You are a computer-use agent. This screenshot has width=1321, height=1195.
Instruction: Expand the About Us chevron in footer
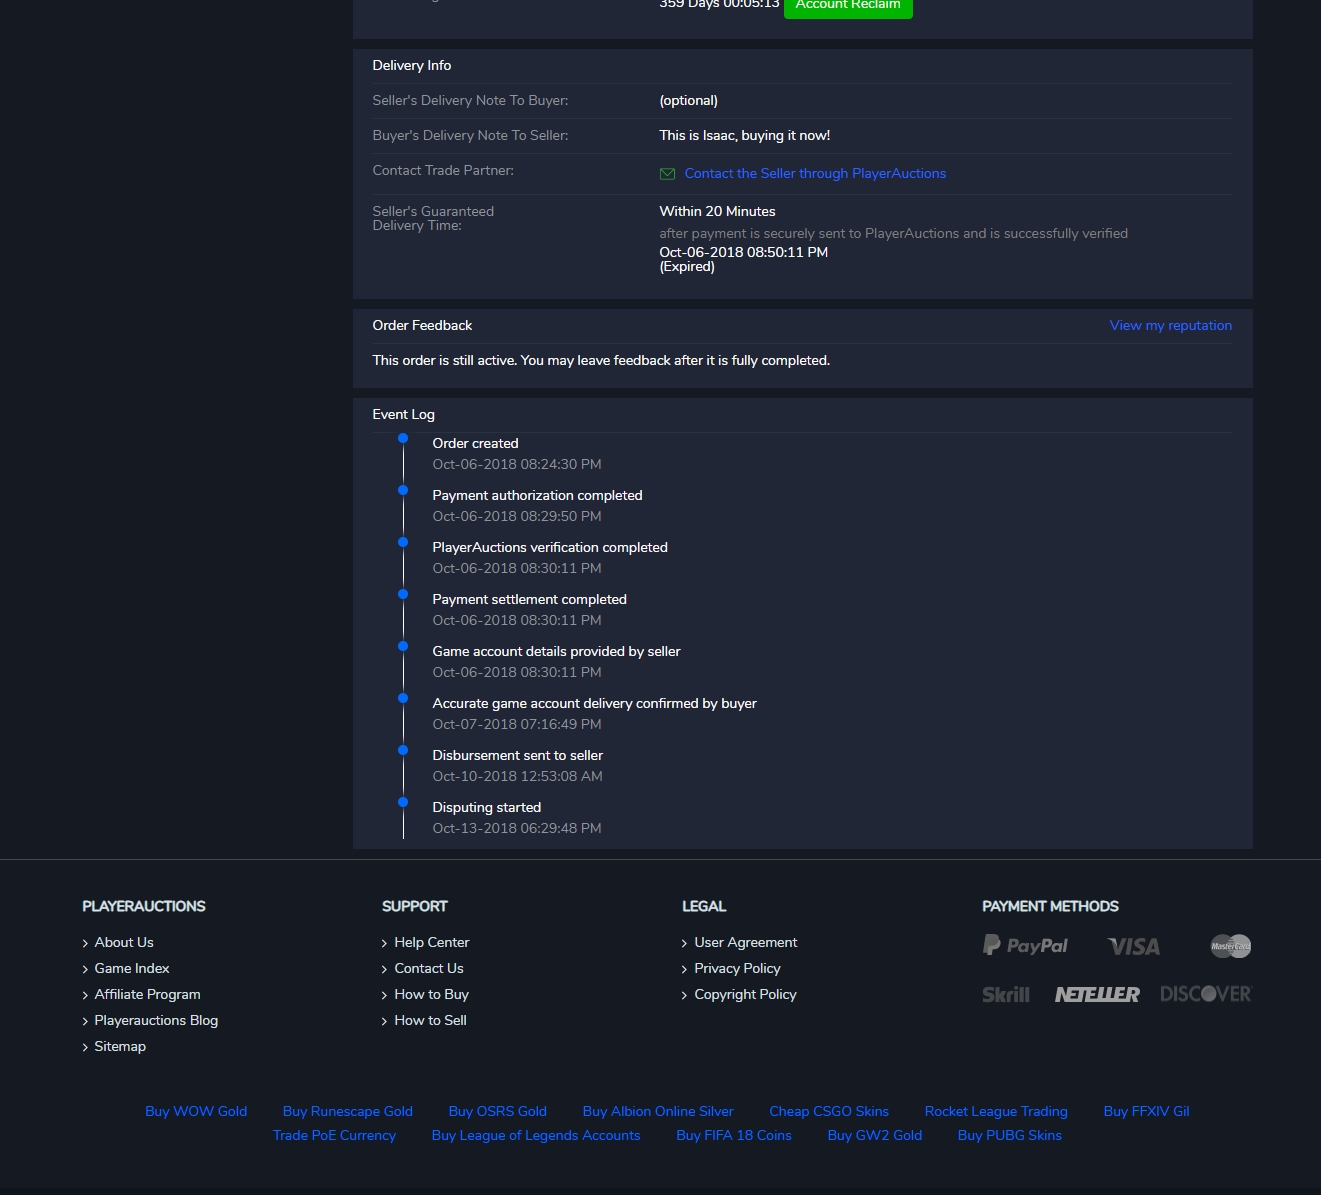coord(85,942)
